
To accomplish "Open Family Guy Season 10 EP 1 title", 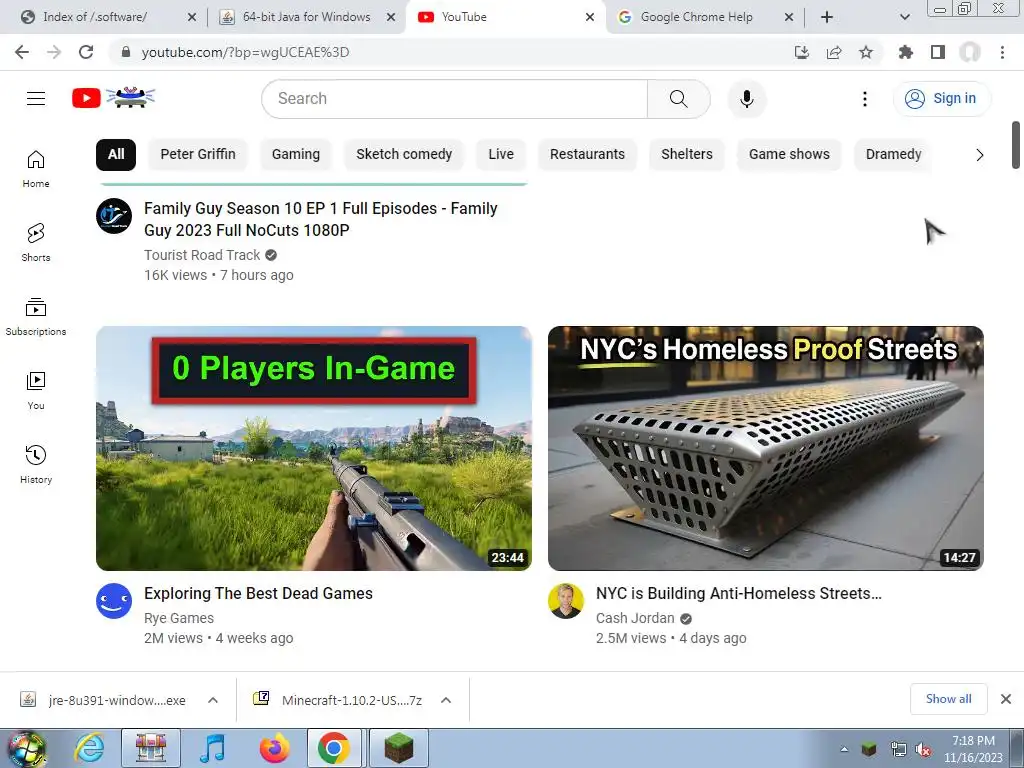I will coord(321,219).
